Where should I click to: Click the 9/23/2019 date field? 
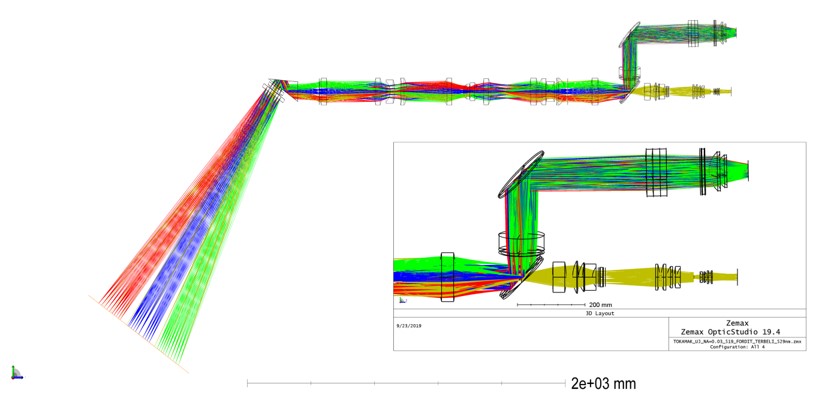409,325
